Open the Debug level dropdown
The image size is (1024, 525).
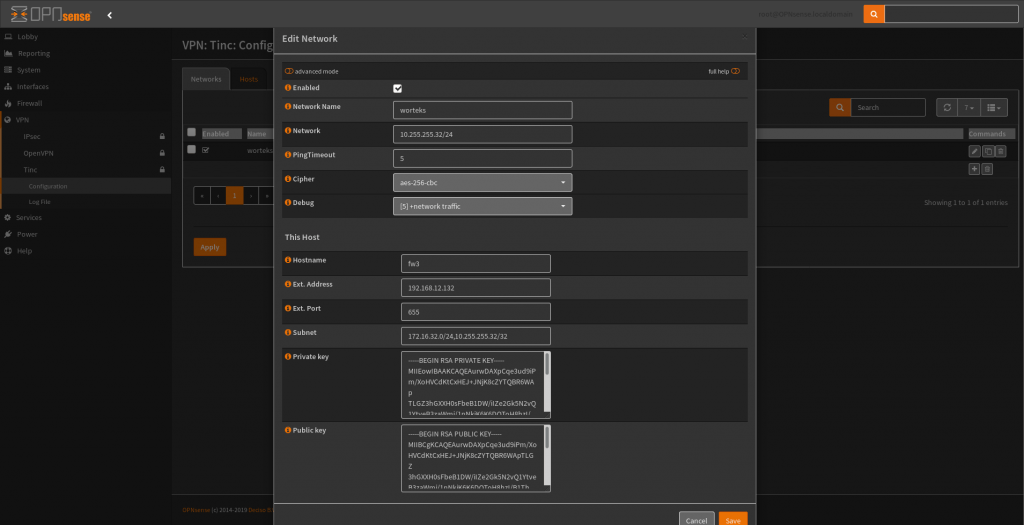(x=482, y=206)
